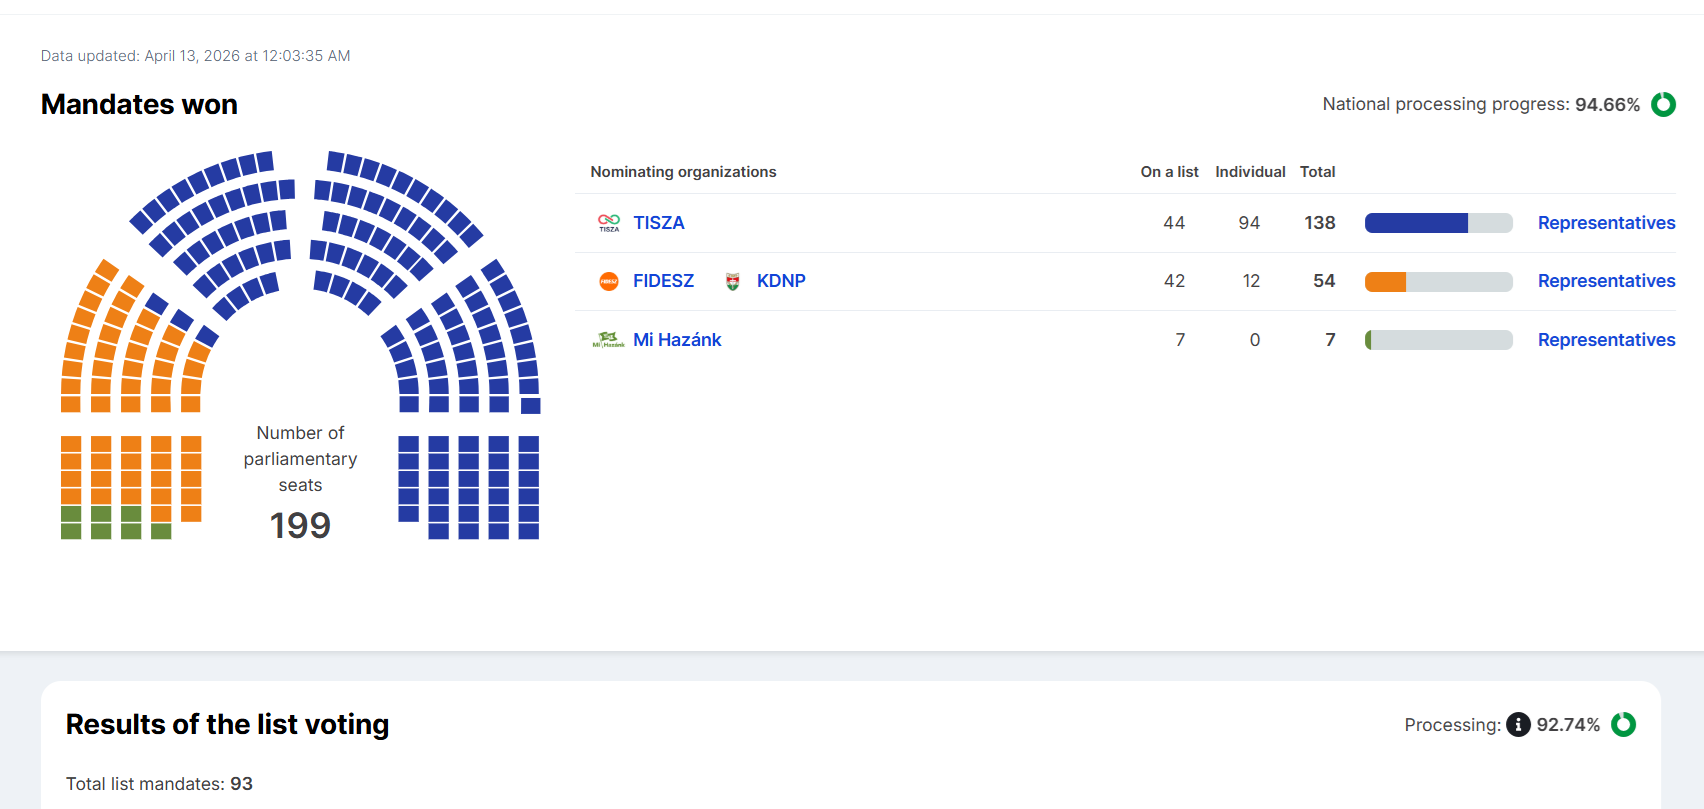Viewport: 1704px width, 809px height.
Task: Click the Results of the list voting heading
Action: [227, 724]
